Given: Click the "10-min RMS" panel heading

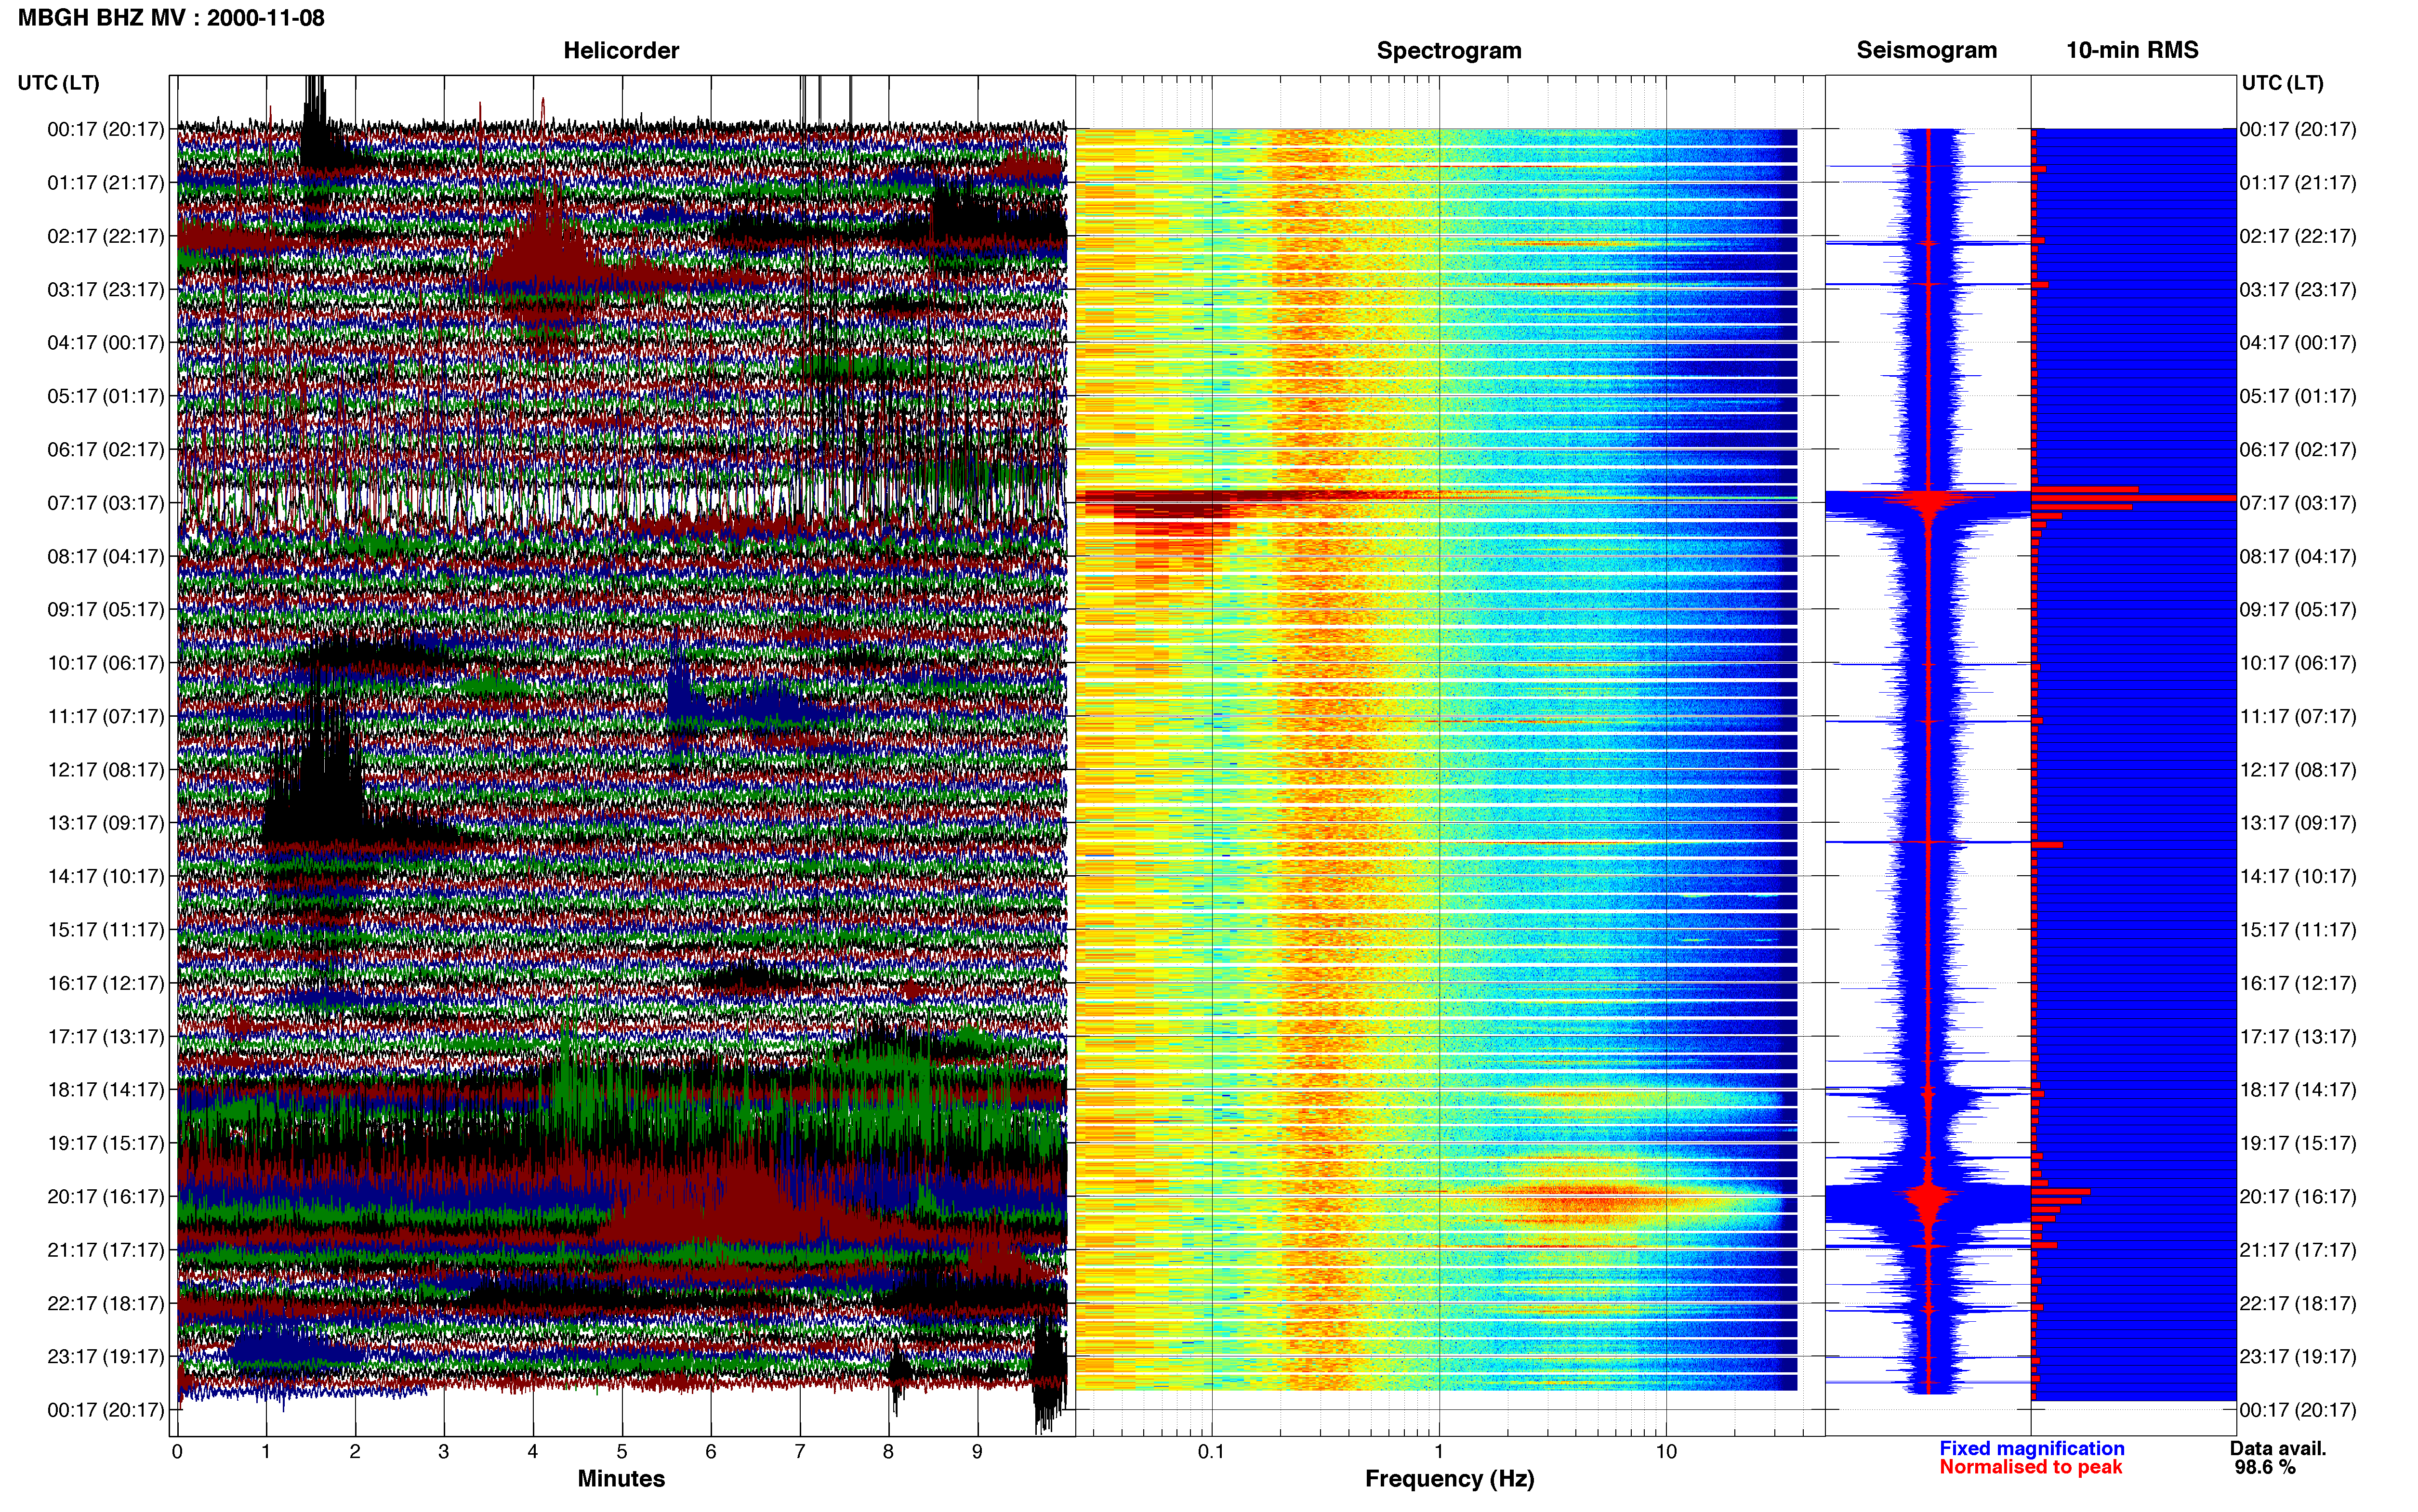Looking at the screenshot, I should click(x=2132, y=50).
